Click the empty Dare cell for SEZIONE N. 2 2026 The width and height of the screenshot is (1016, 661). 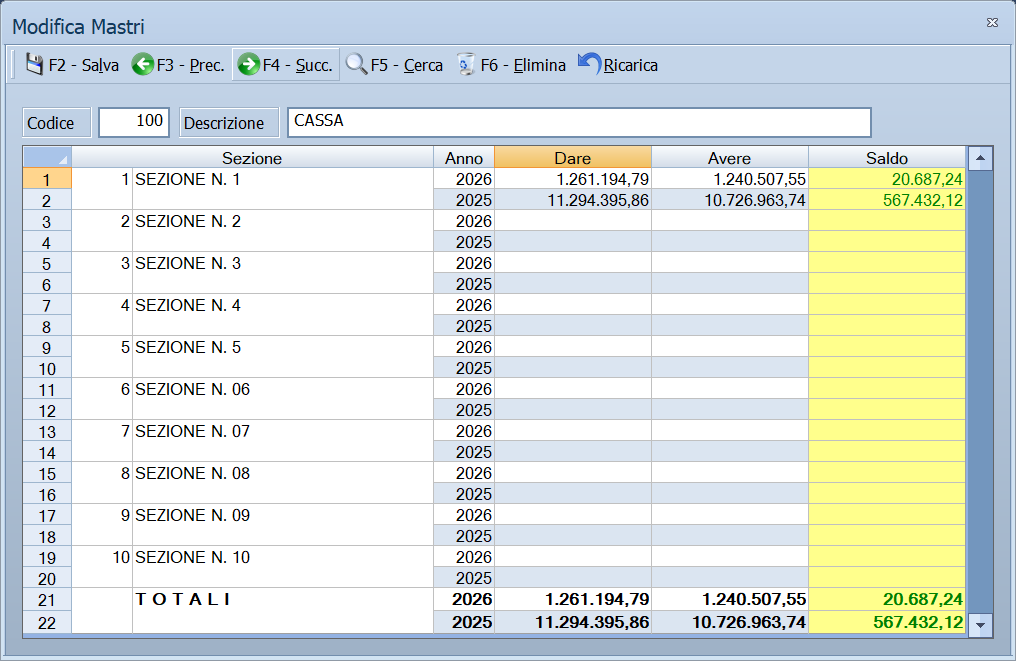[x=573, y=221]
